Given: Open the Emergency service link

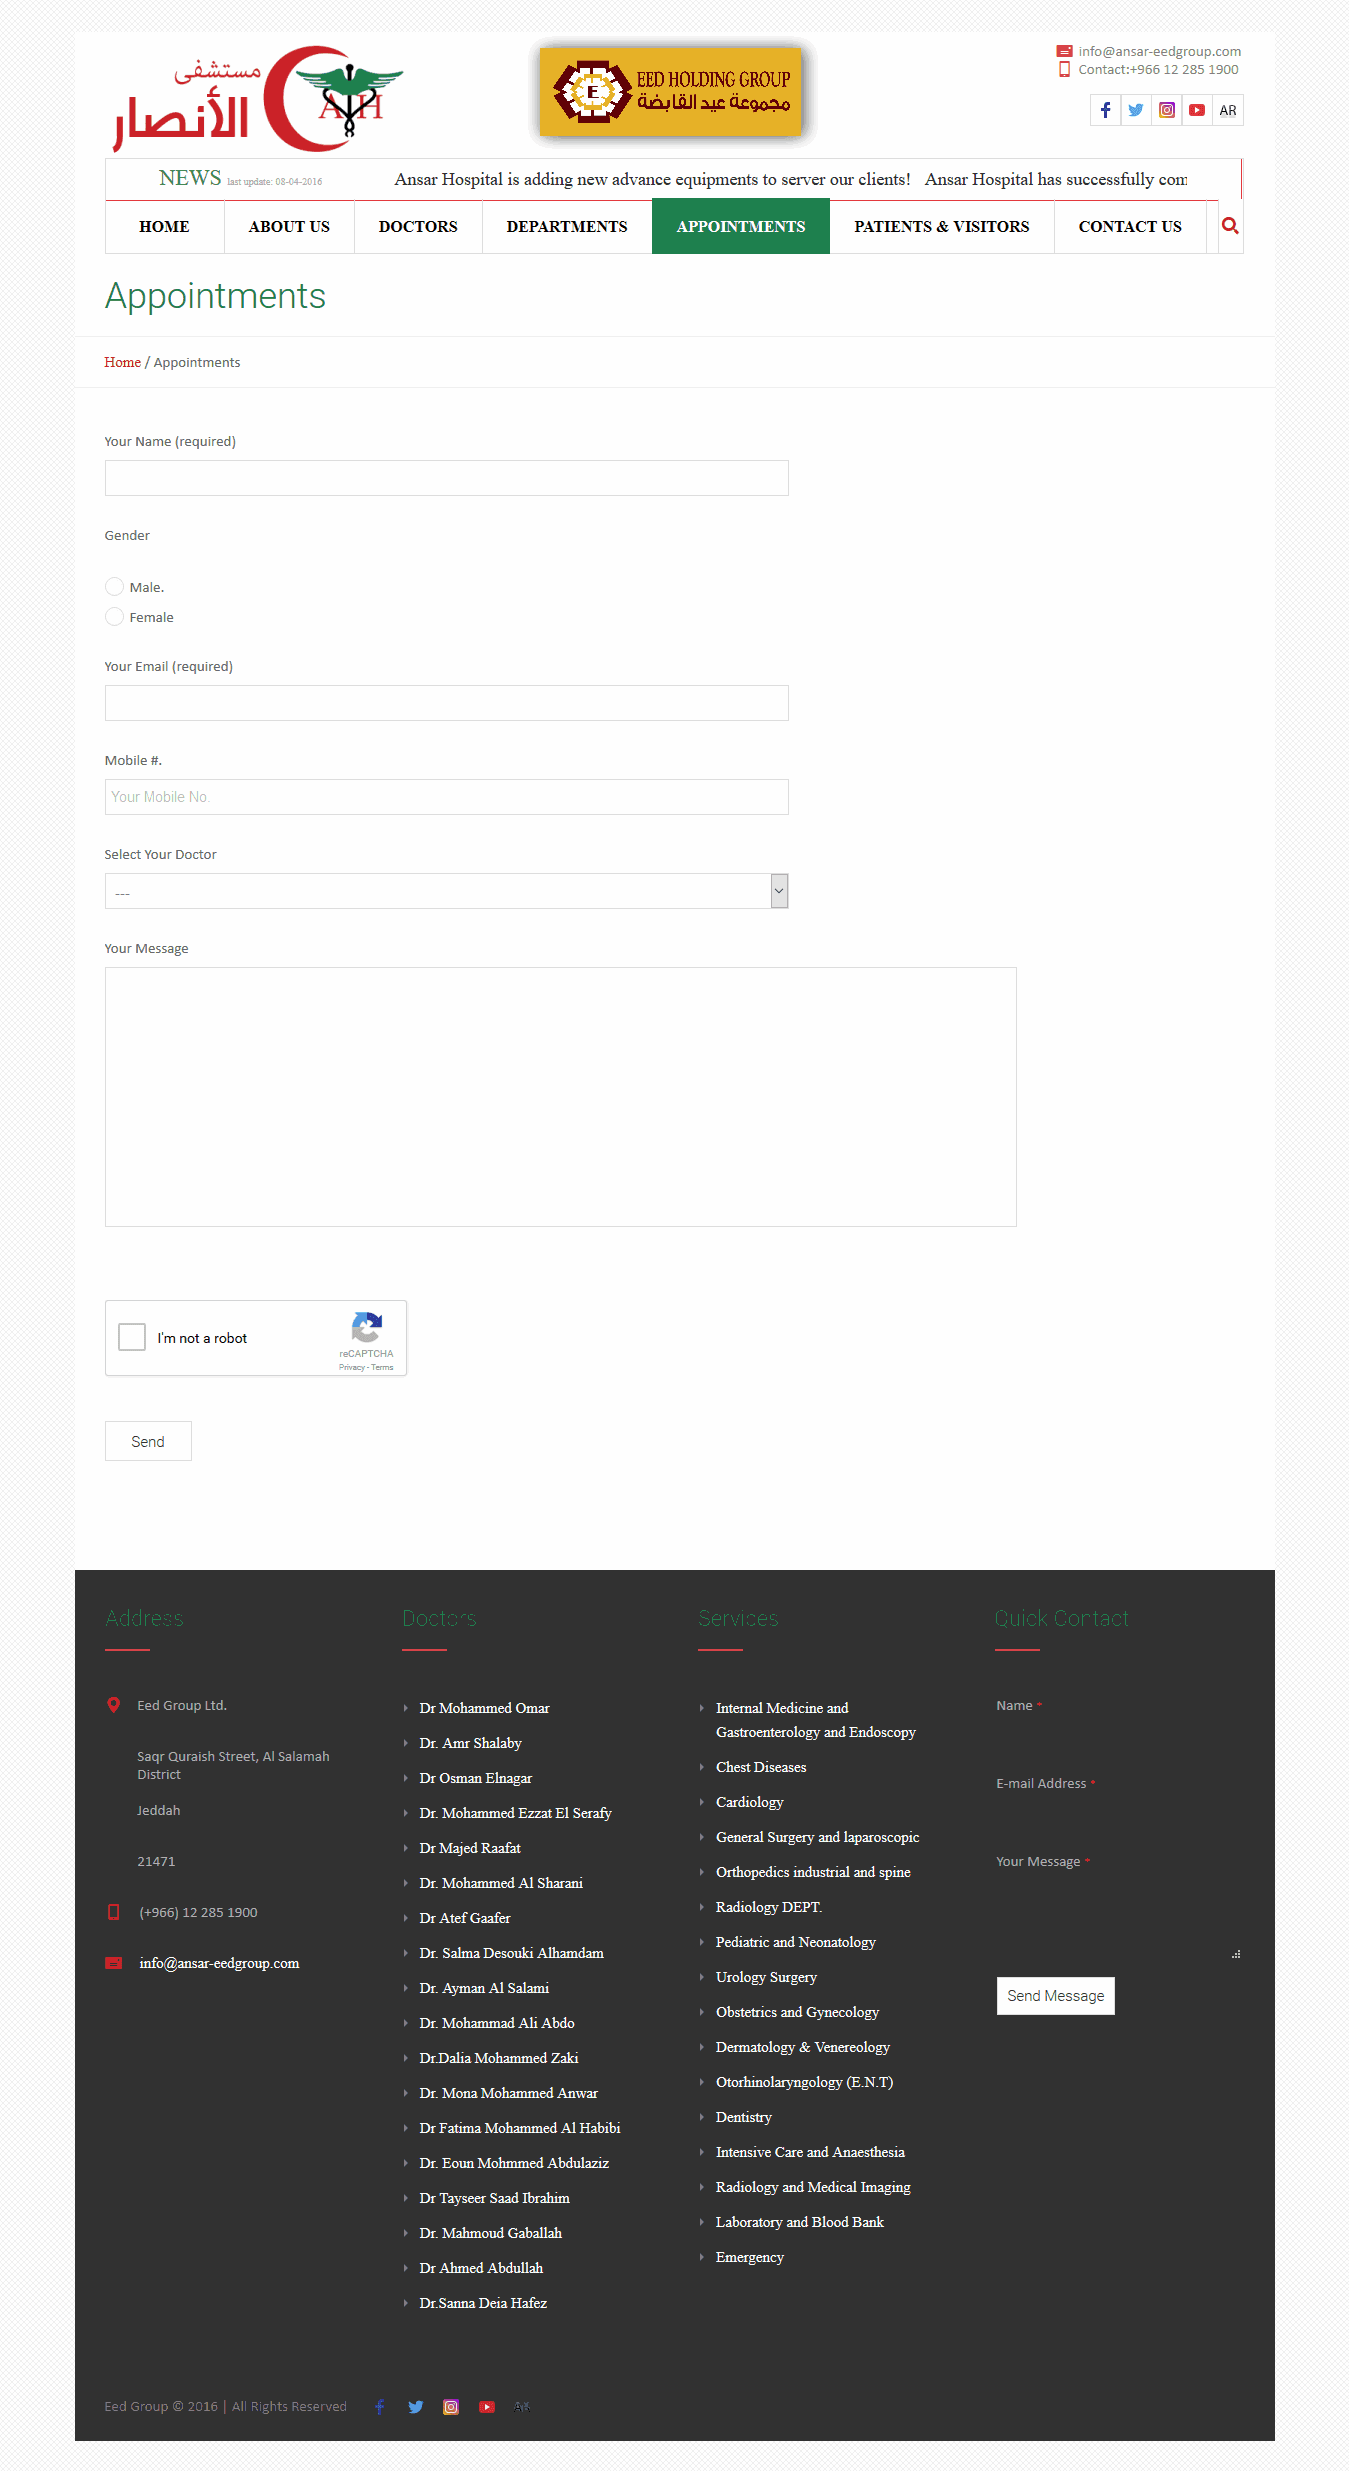Looking at the screenshot, I should coord(749,2257).
